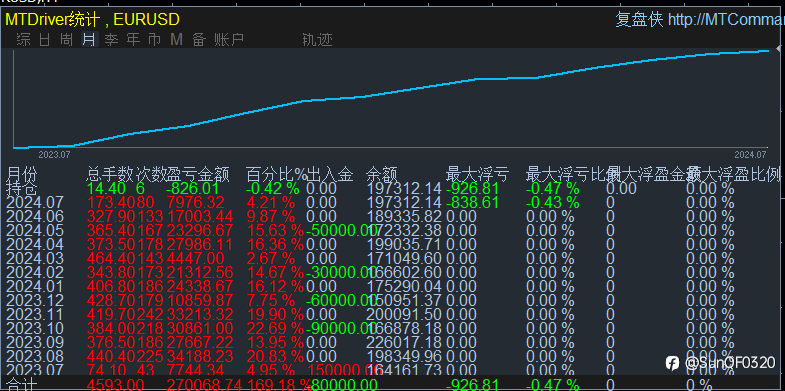The image size is (785, 391).
Task: Click the 复盘侠 label
Action: (639, 20)
